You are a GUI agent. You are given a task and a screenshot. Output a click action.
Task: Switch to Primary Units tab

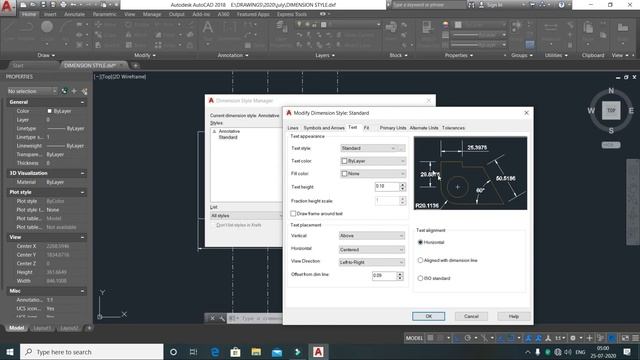[393, 128]
